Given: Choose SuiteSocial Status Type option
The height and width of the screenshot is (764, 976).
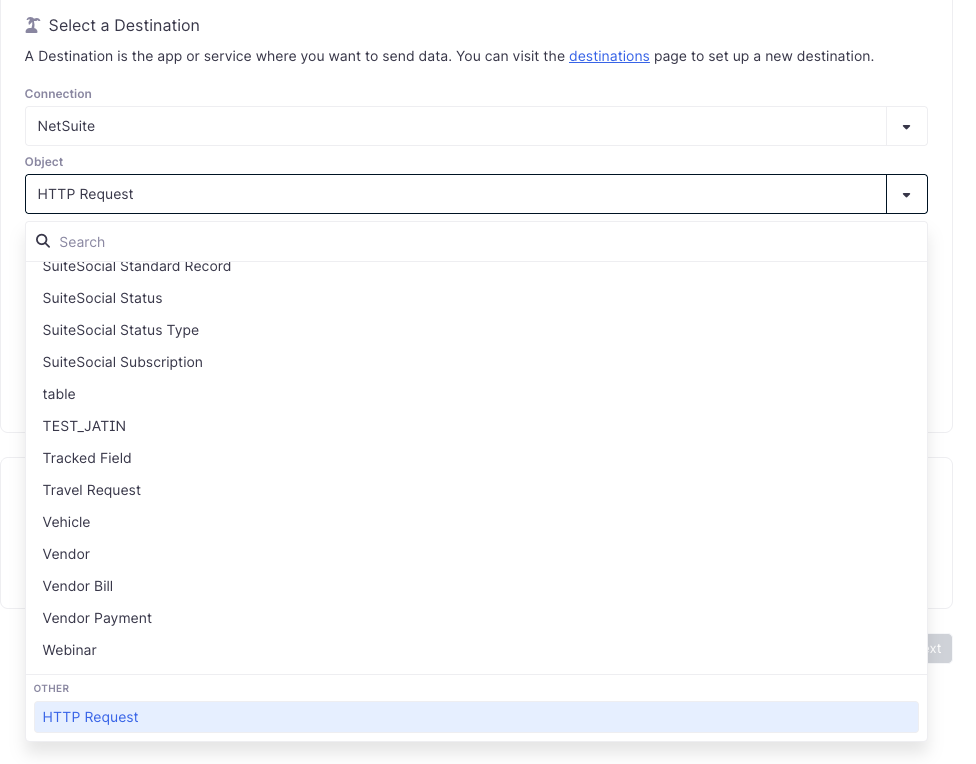Looking at the screenshot, I should 120,330.
